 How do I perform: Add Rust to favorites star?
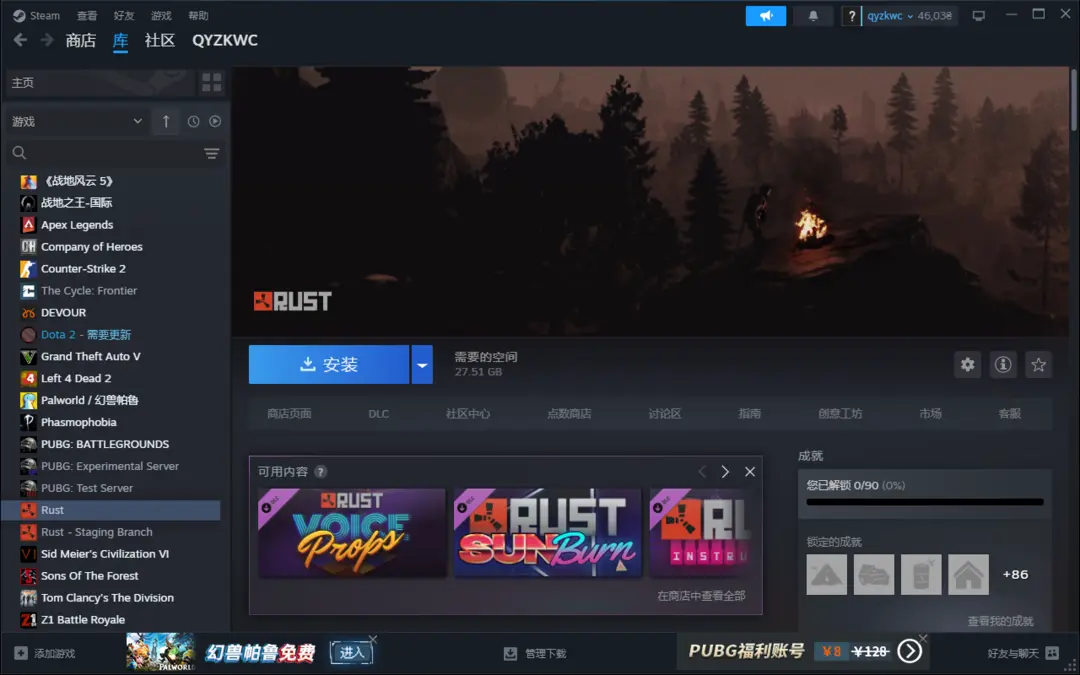tap(1039, 364)
